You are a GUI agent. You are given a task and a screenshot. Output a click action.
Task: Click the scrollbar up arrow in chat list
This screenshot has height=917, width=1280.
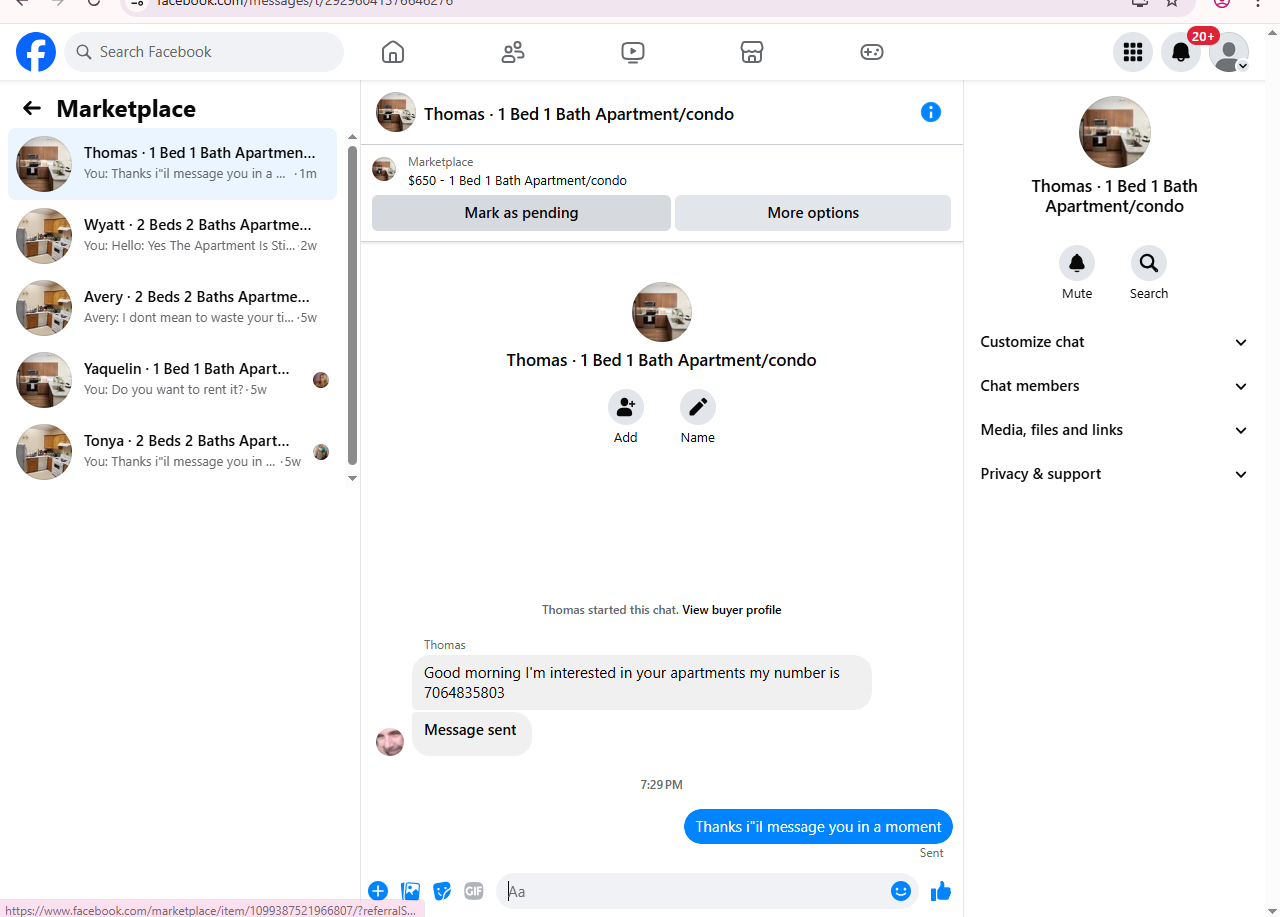coord(352,137)
